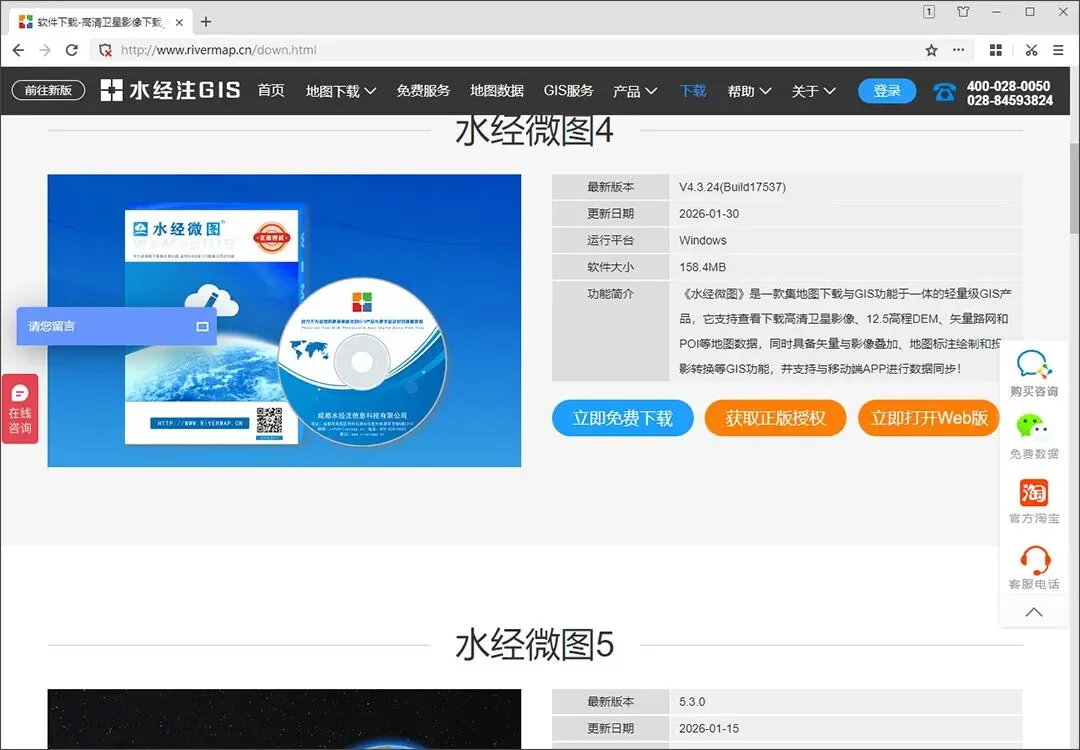Open the browser apps grid icon
1080x750 pixels.
(995, 50)
